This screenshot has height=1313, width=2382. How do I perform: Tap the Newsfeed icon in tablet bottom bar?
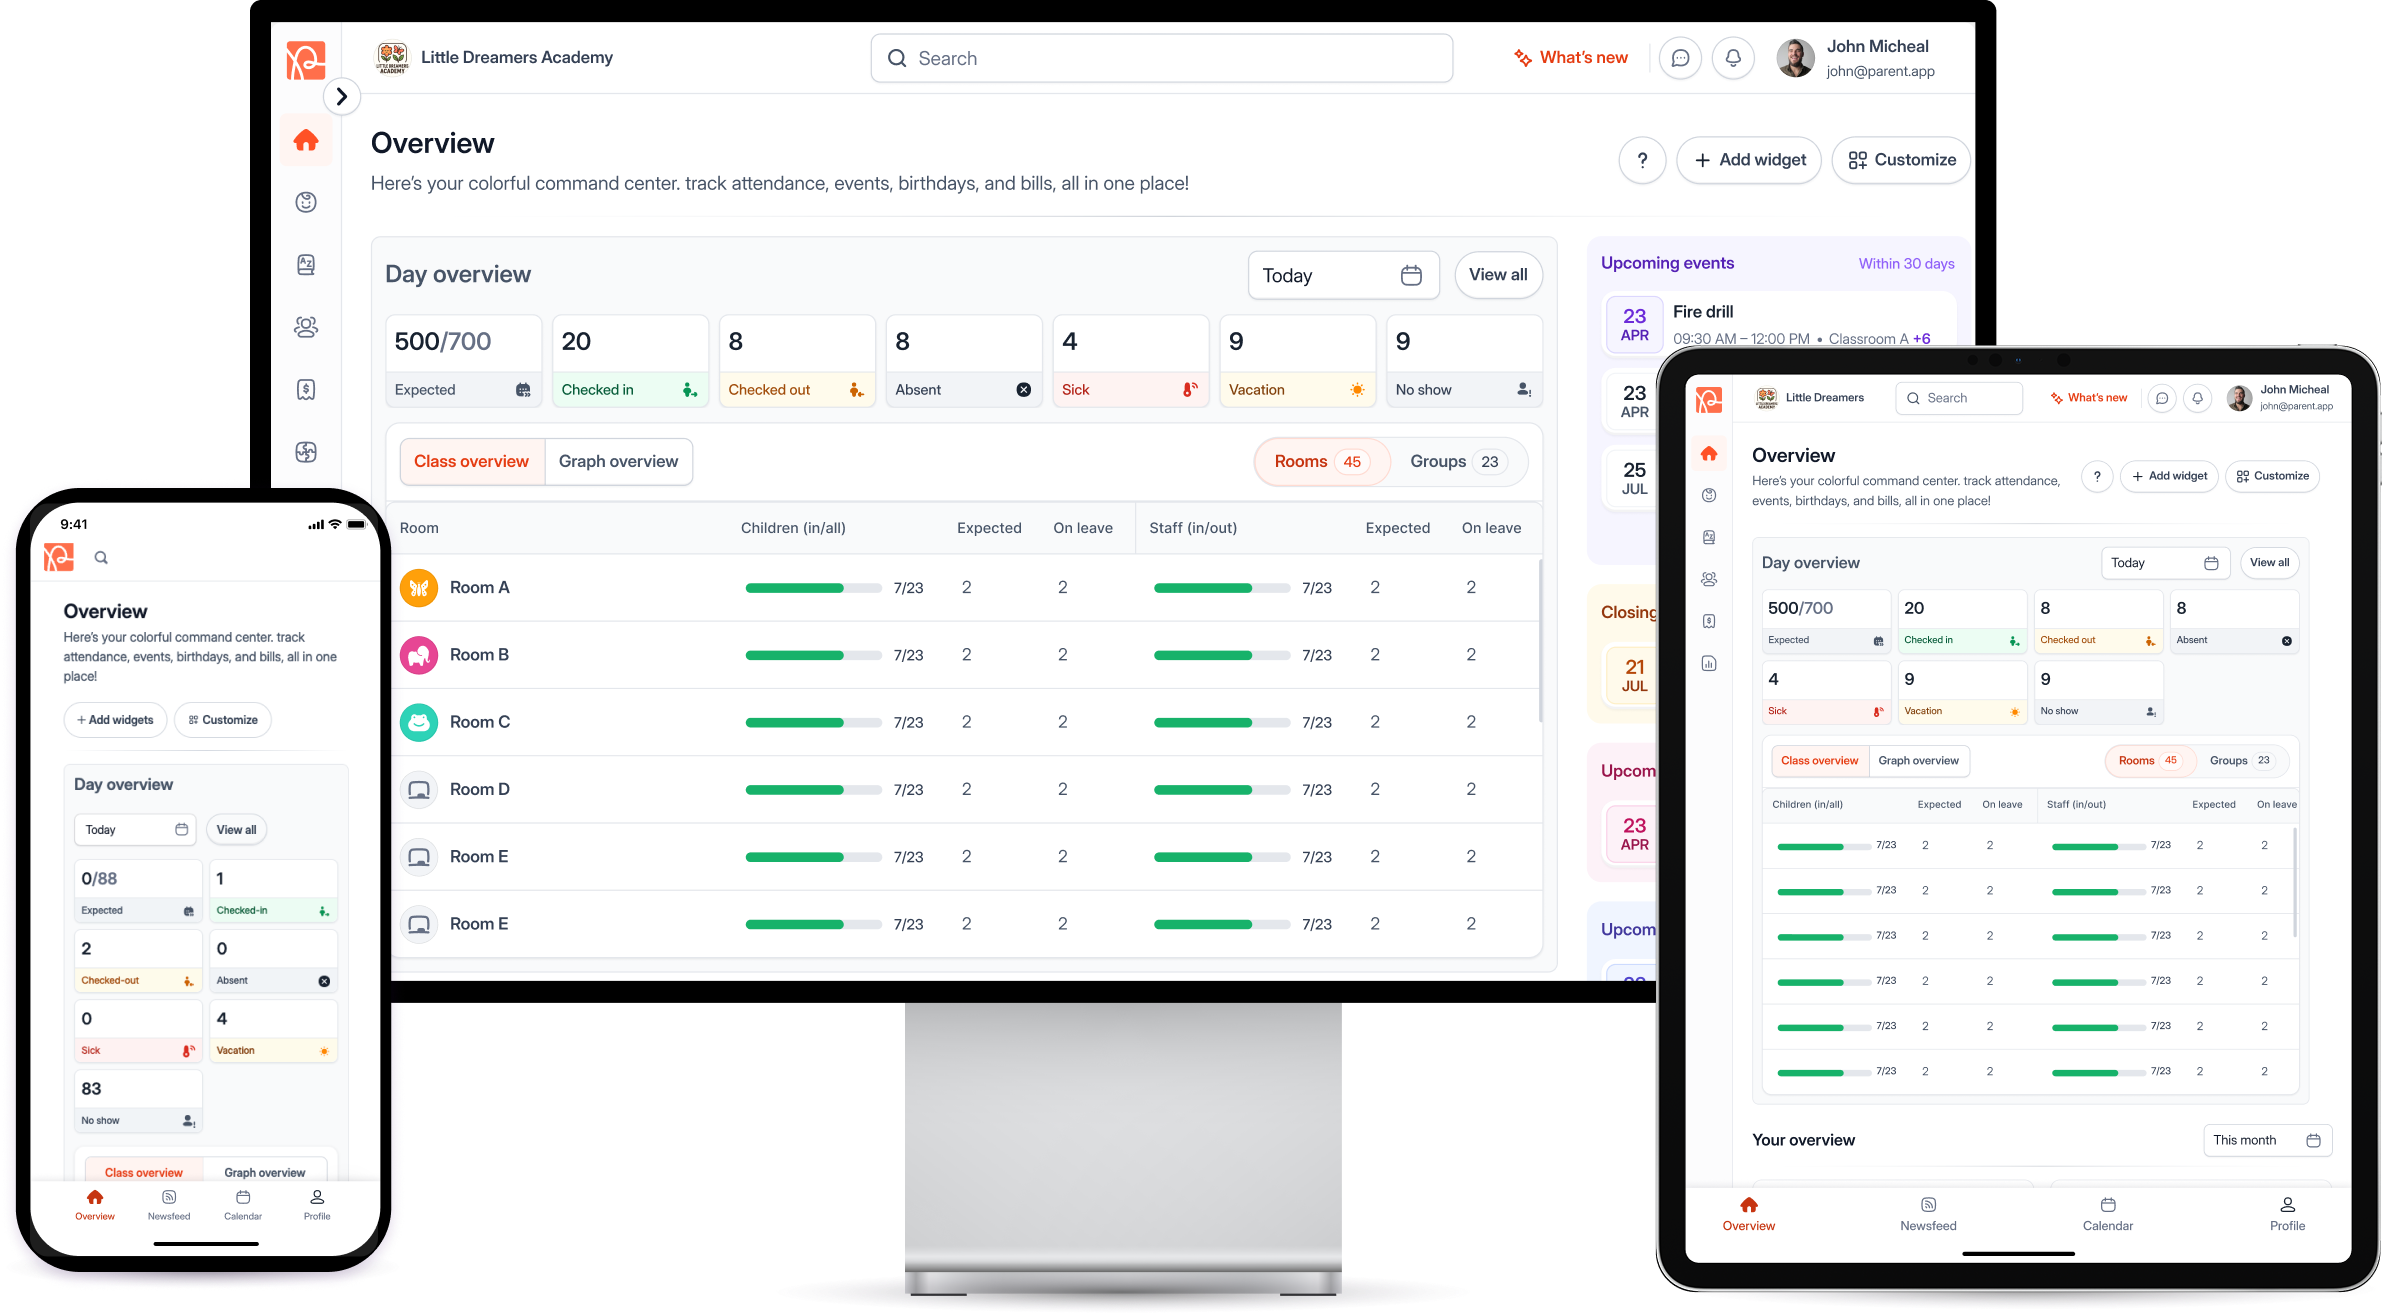(x=1928, y=1213)
